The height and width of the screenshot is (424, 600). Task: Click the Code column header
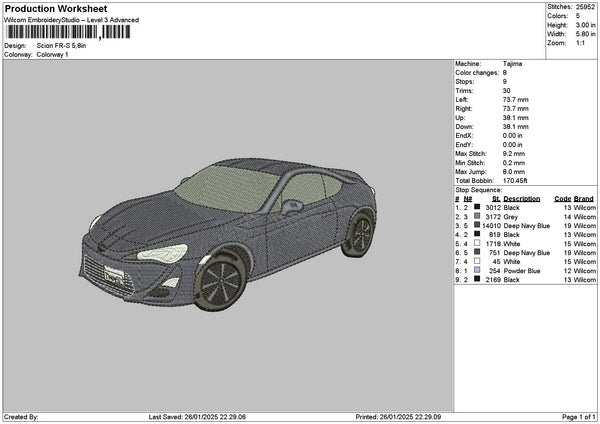(x=562, y=198)
